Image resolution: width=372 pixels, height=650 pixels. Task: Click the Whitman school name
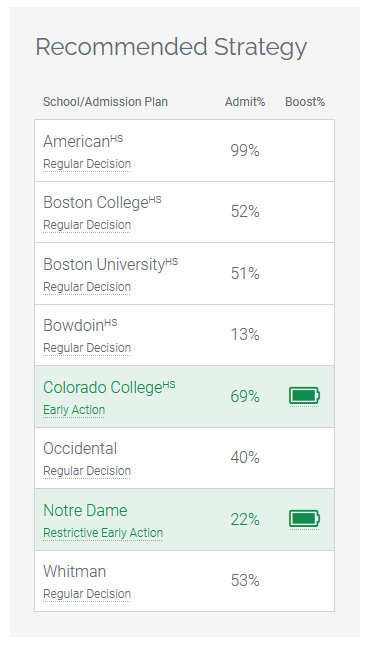click(75, 571)
